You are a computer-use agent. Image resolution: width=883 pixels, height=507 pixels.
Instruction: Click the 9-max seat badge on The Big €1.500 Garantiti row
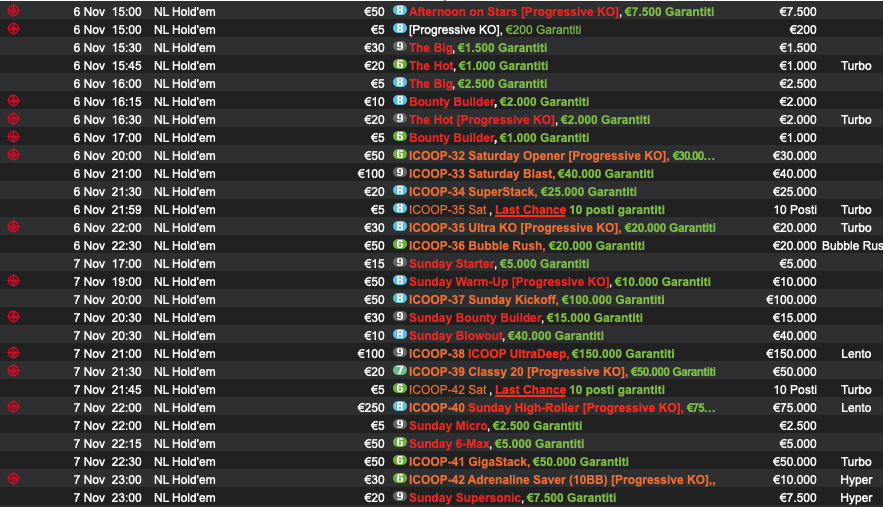click(400, 47)
